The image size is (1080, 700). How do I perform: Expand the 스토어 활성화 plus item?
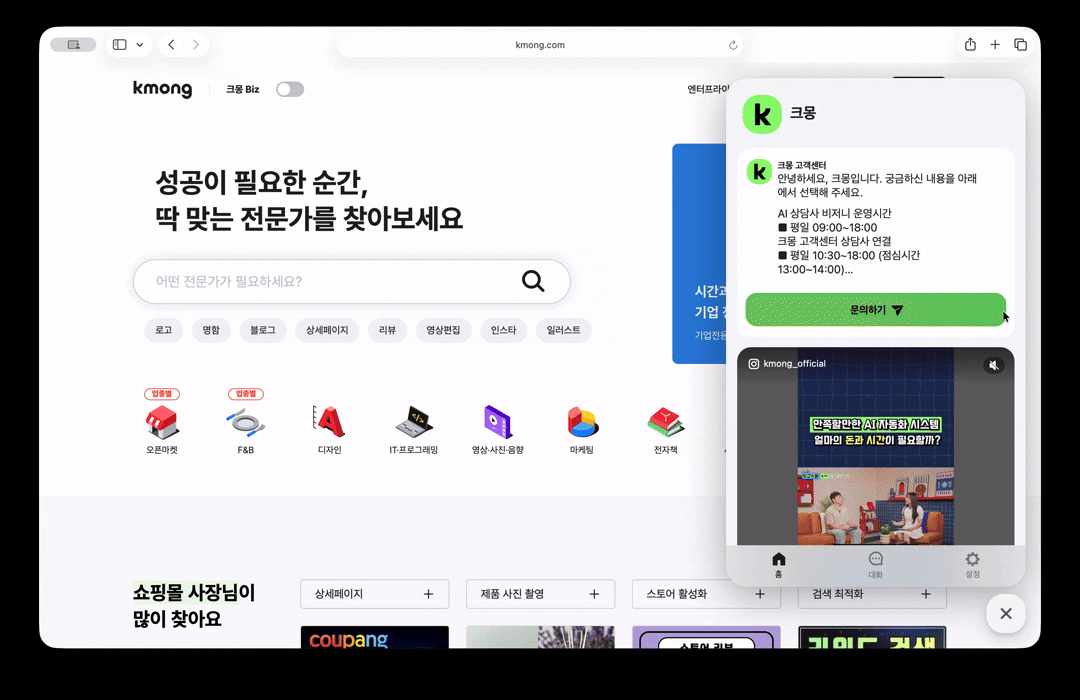click(706, 594)
